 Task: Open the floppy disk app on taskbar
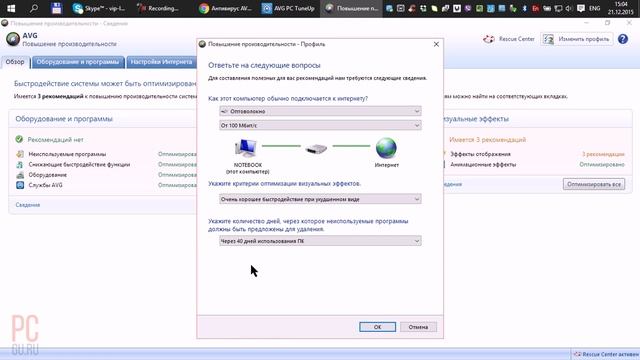(57, 8)
